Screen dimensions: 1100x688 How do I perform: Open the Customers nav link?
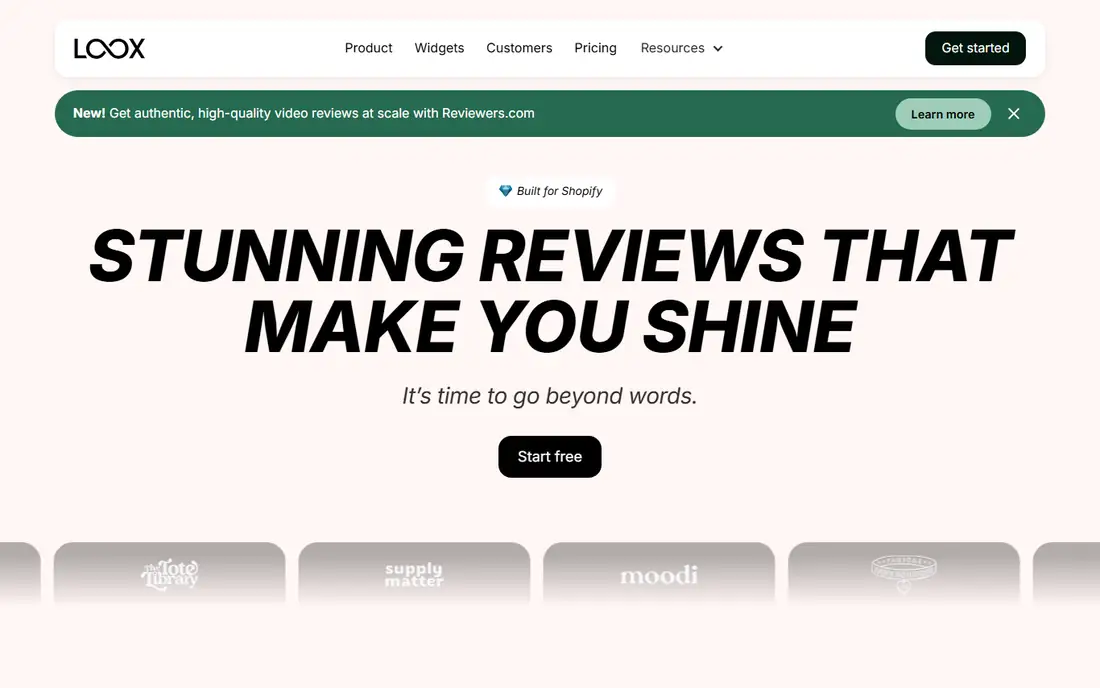(x=519, y=48)
